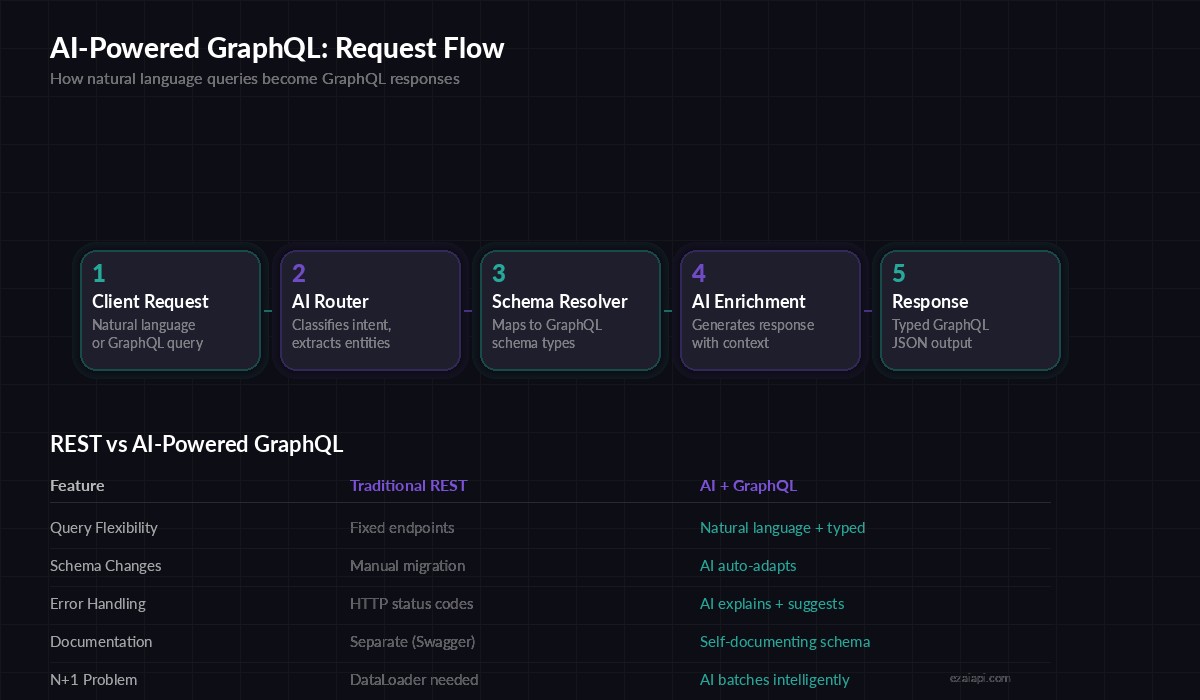Open the "Self-documenting schema" entry

coord(785,641)
